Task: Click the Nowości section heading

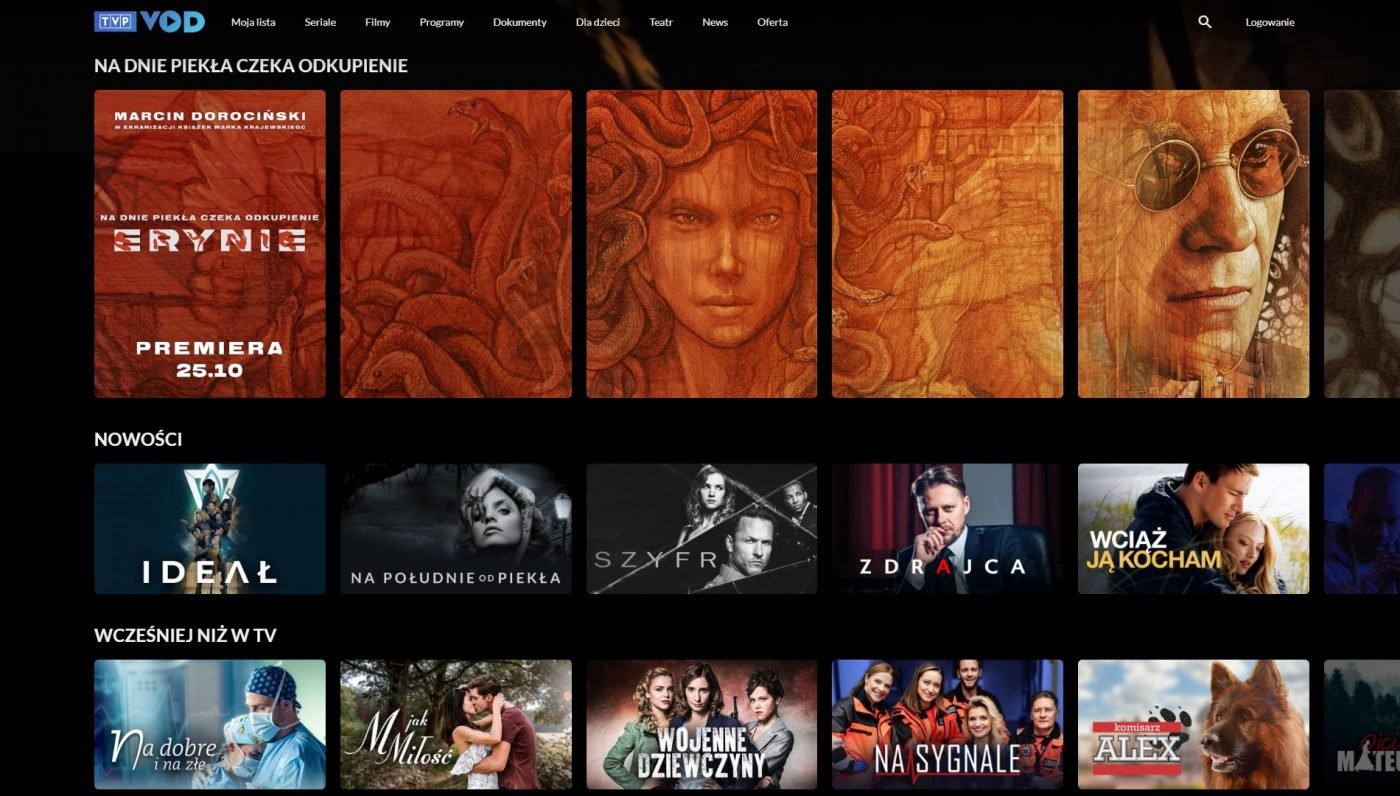Action: tap(138, 439)
